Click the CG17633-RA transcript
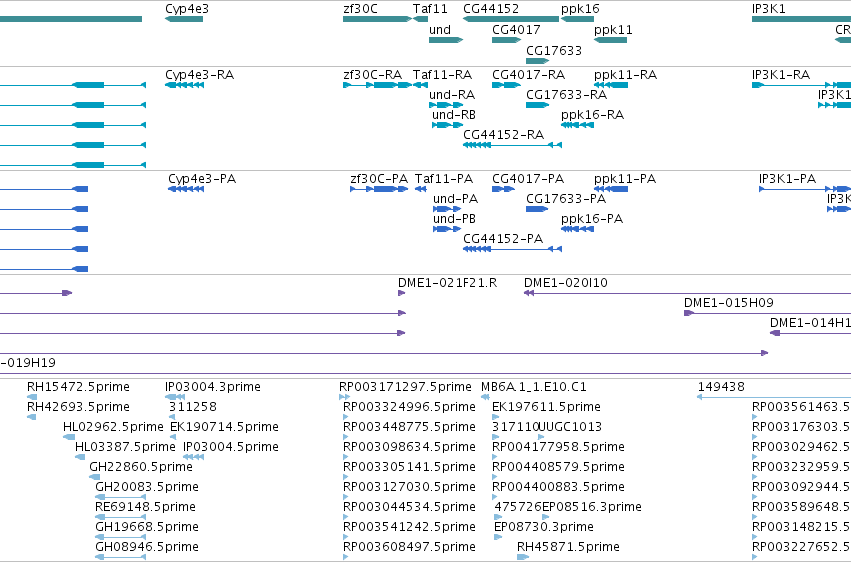851x562 pixels. coord(537,105)
